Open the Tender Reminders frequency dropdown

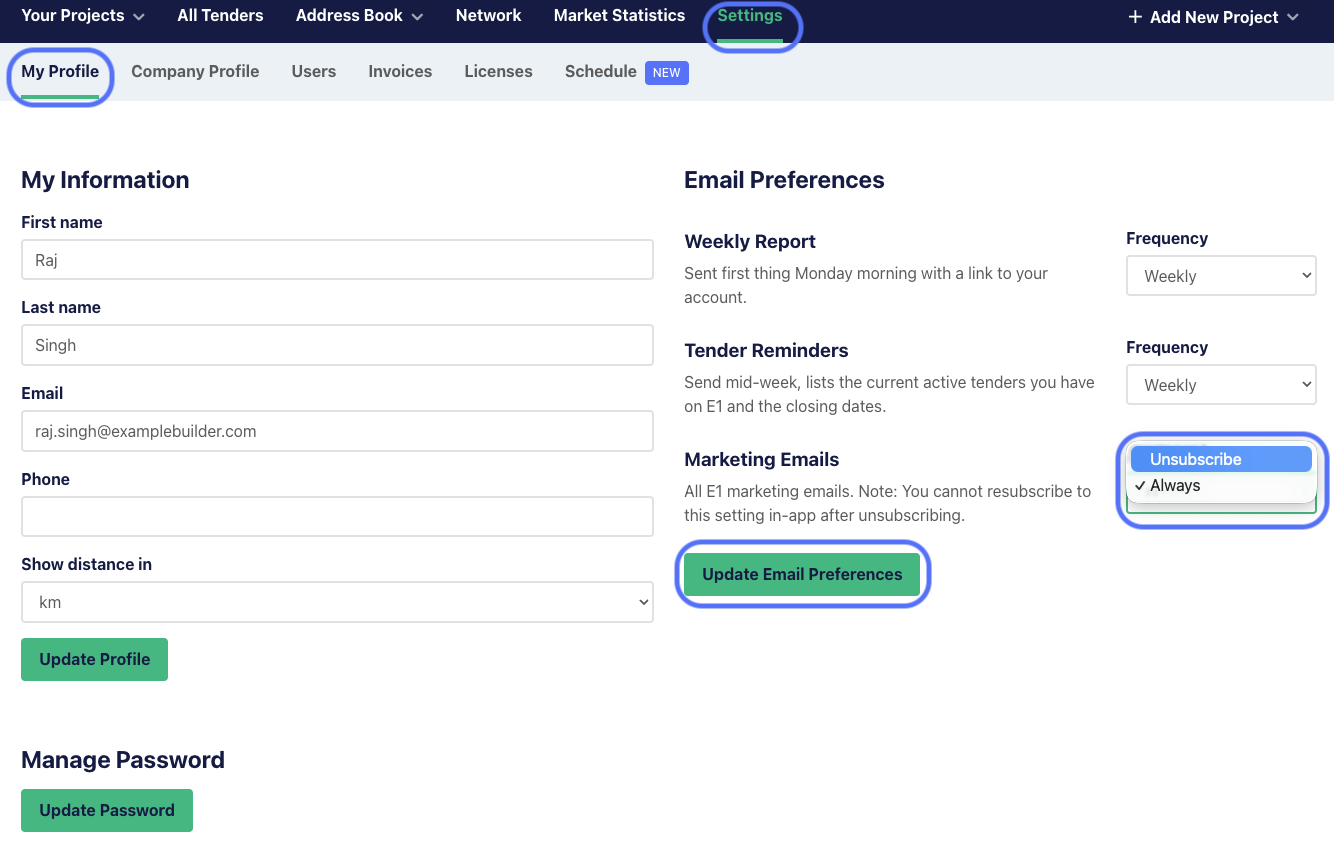click(x=1220, y=385)
